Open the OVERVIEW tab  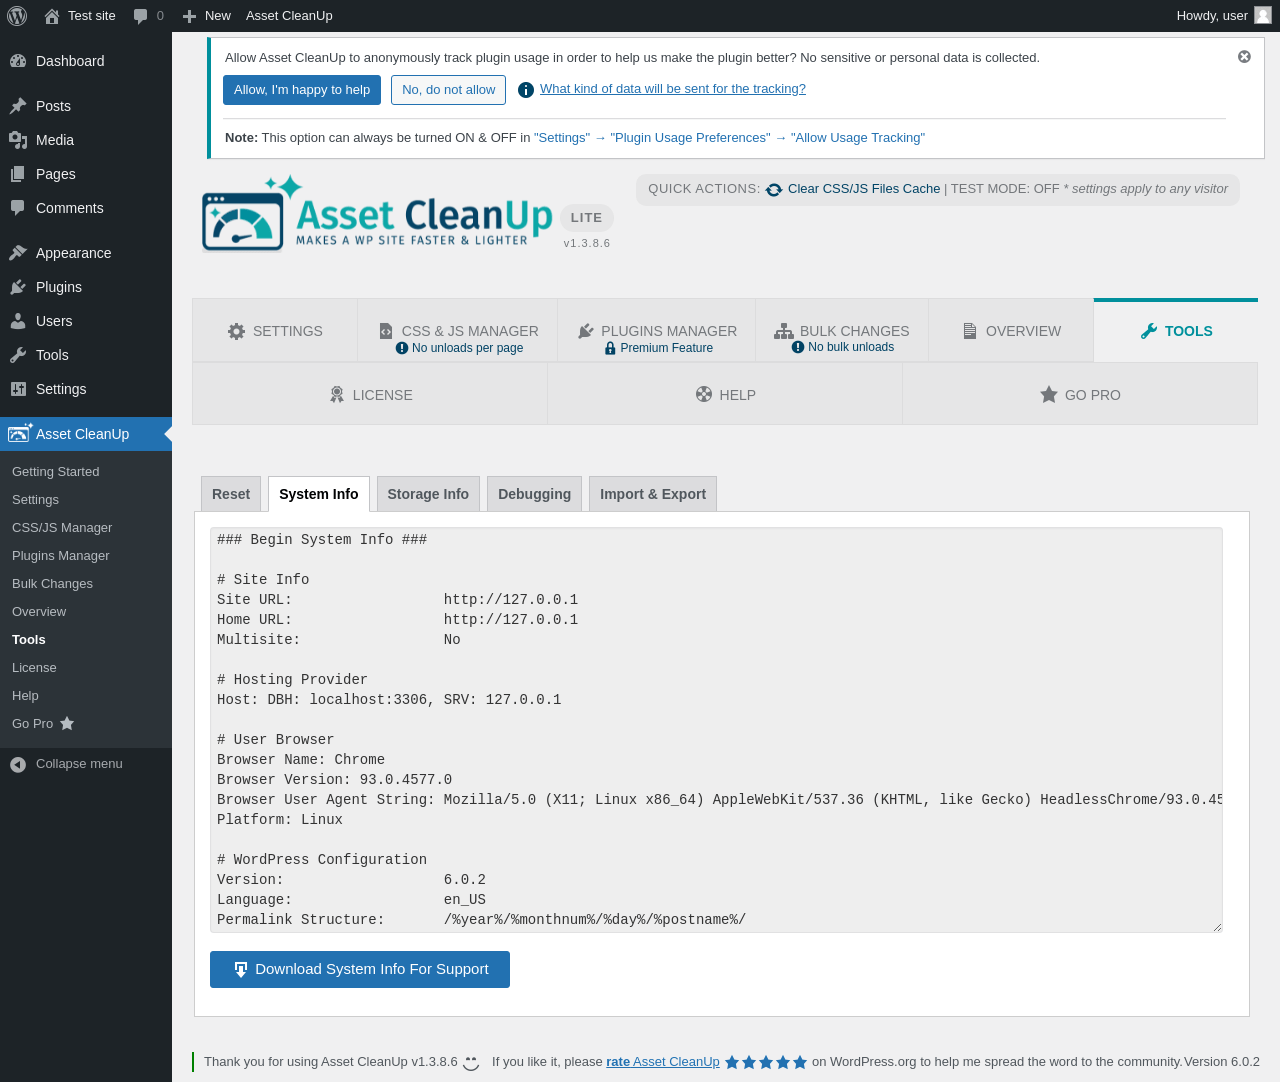[x=1011, y=331]
